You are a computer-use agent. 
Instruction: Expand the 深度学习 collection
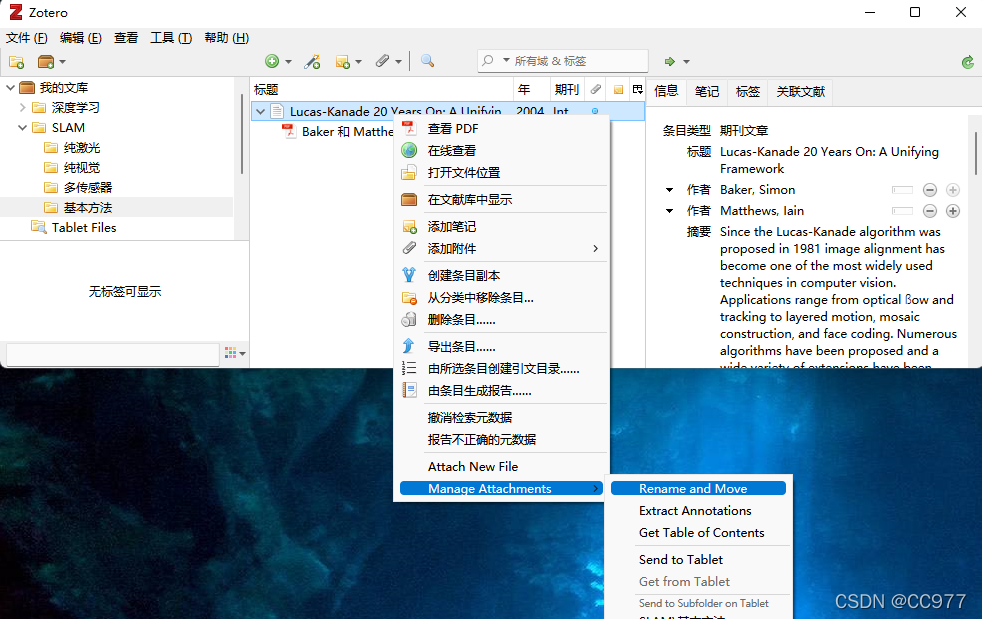click(23, 108)
